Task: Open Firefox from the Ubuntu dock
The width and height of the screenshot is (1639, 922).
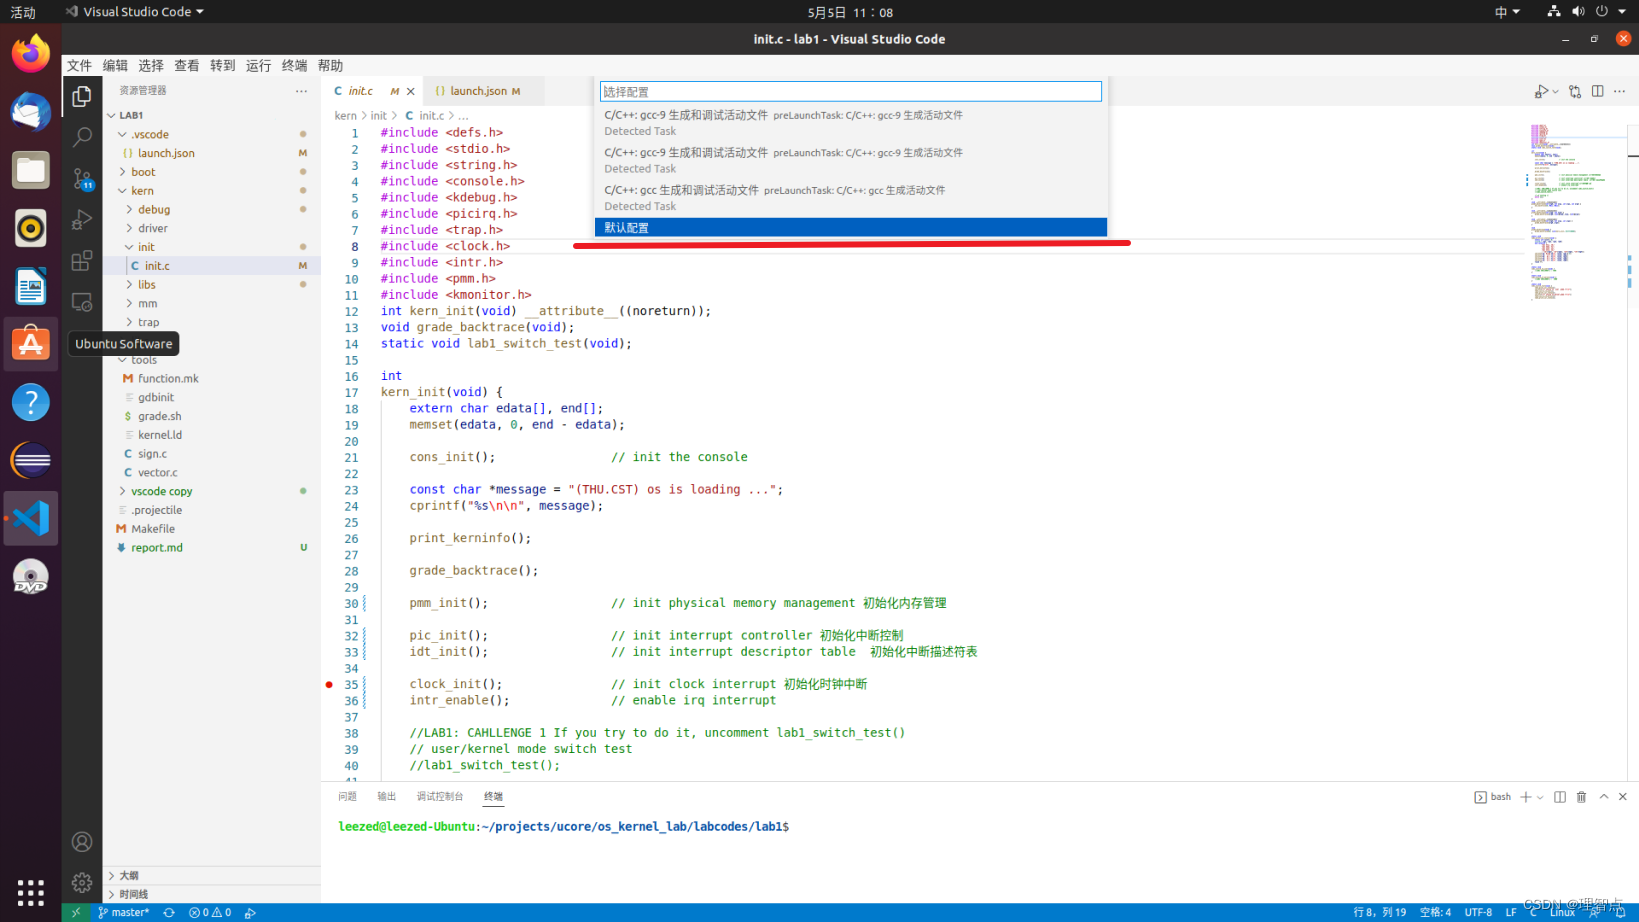Action: (x=31, y=53)
